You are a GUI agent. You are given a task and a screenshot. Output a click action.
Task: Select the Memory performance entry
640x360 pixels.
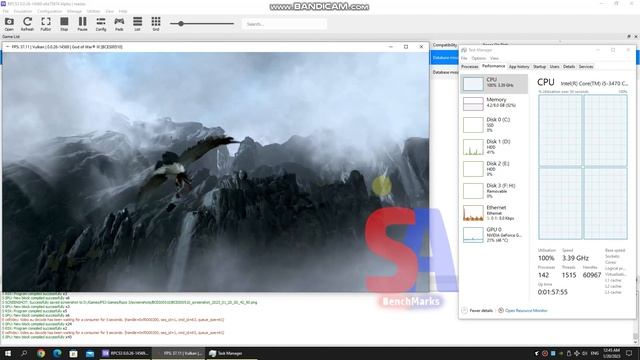(x=494, y=103)
